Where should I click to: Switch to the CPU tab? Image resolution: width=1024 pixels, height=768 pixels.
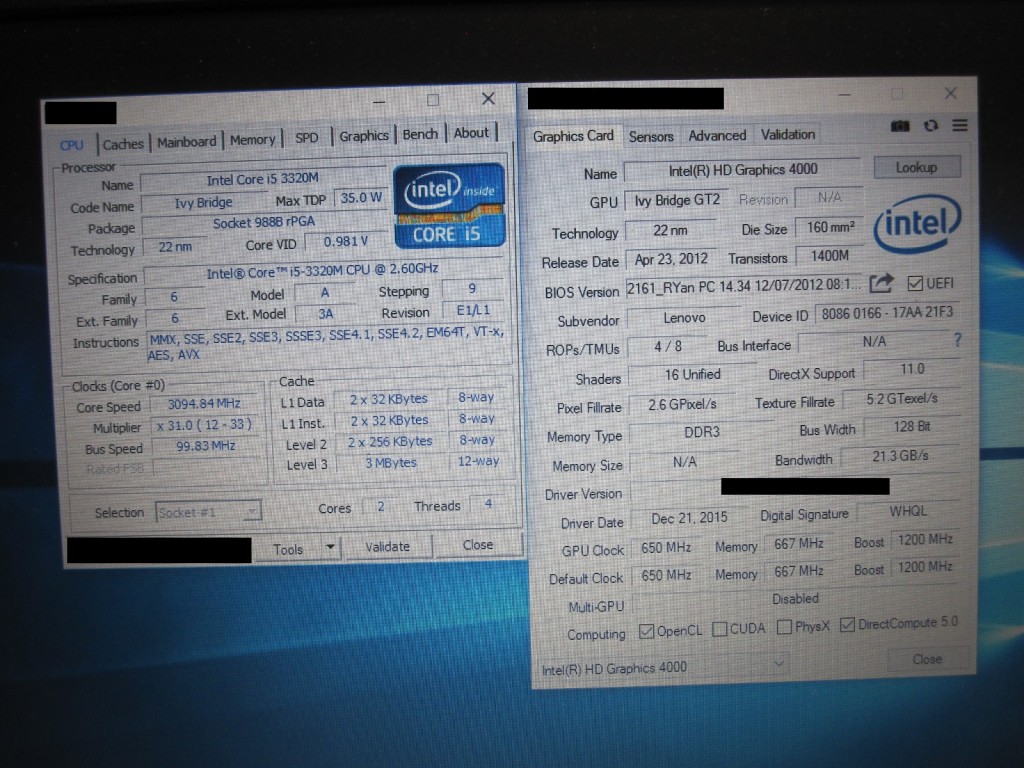pos(72,145)
